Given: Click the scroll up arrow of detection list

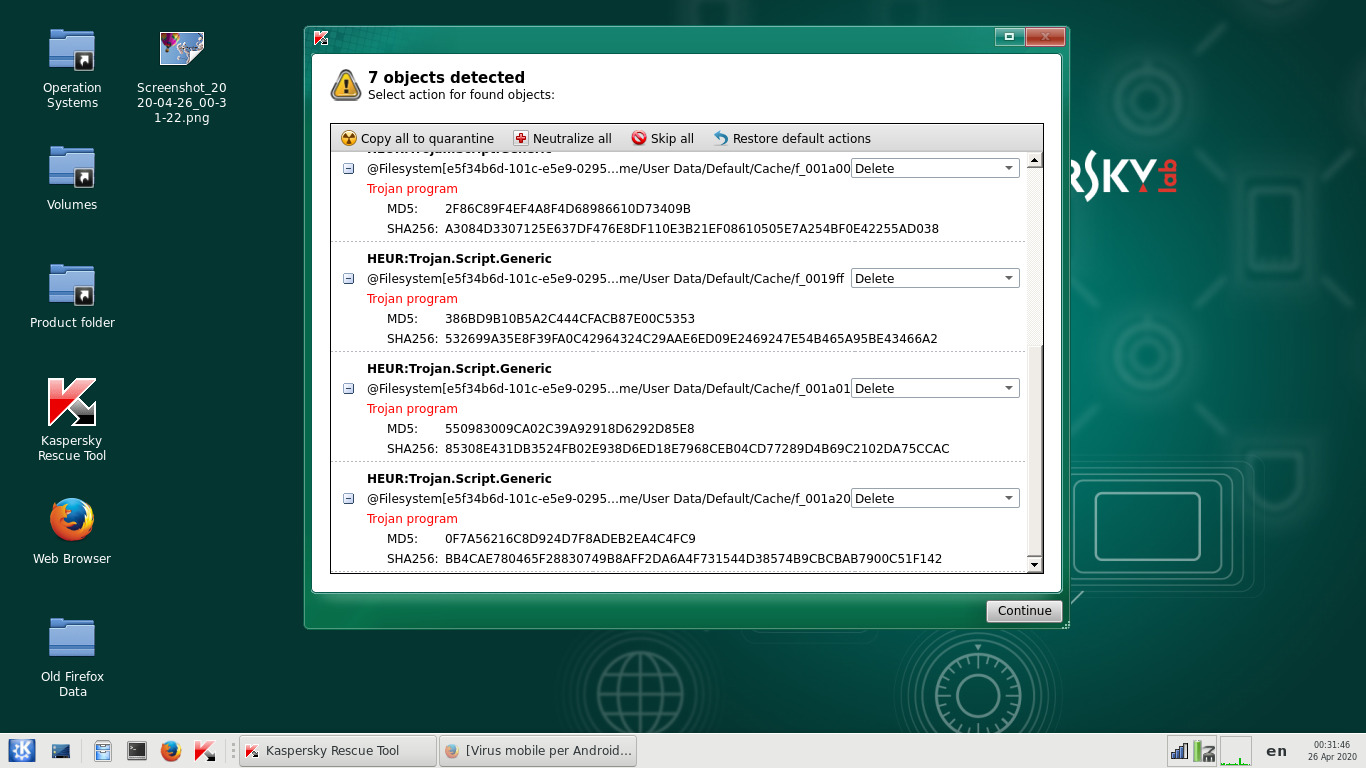Looking at the screenshot, I should coord(1035,160).
